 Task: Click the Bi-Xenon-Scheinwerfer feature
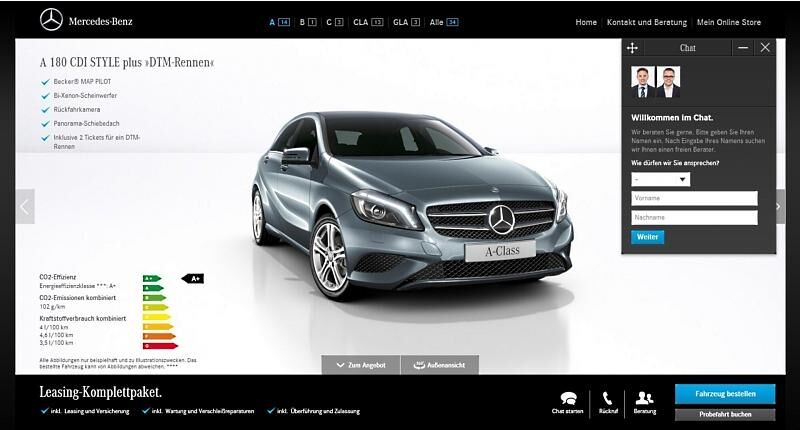point(79,95)
